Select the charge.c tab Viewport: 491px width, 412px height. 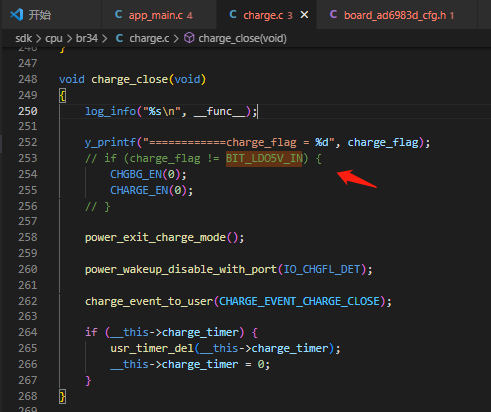267,15
